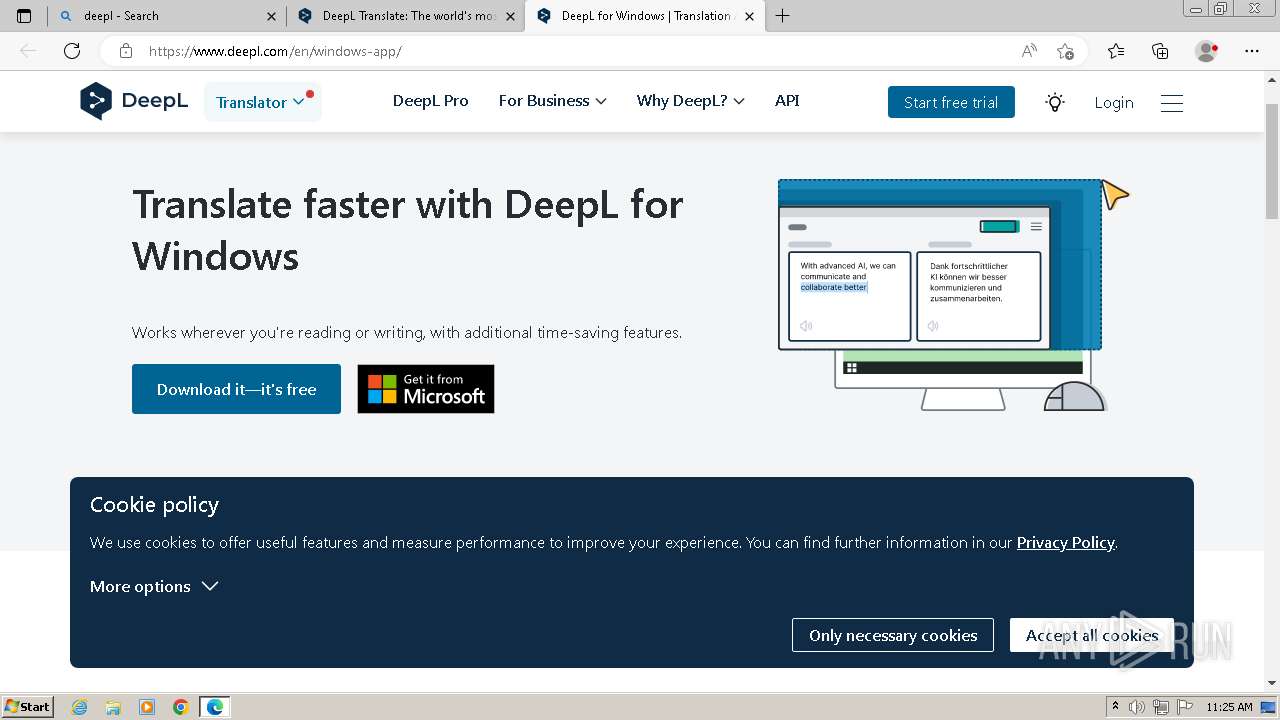Click the taskbar clock 11:25 AM
Viewport: 1280px width, 720px height.
(x=1230, y=707)
